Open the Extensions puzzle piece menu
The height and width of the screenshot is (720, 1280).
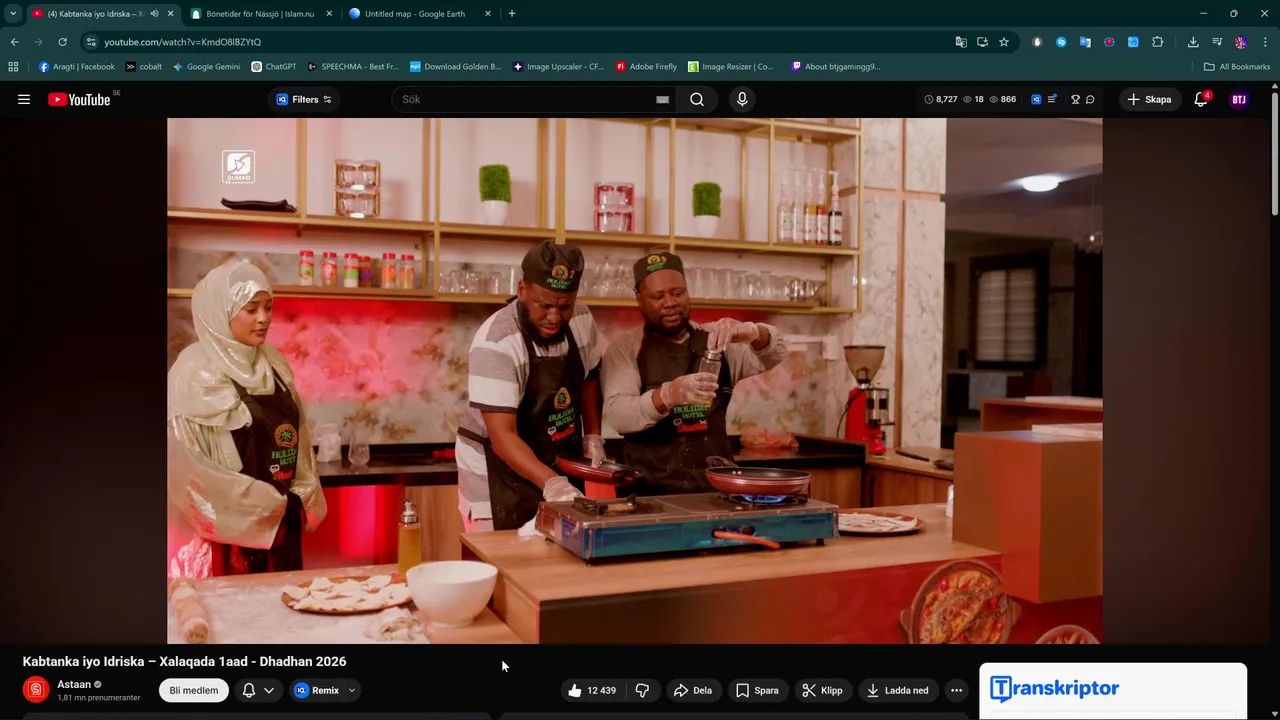click(x=1157, y=42)
